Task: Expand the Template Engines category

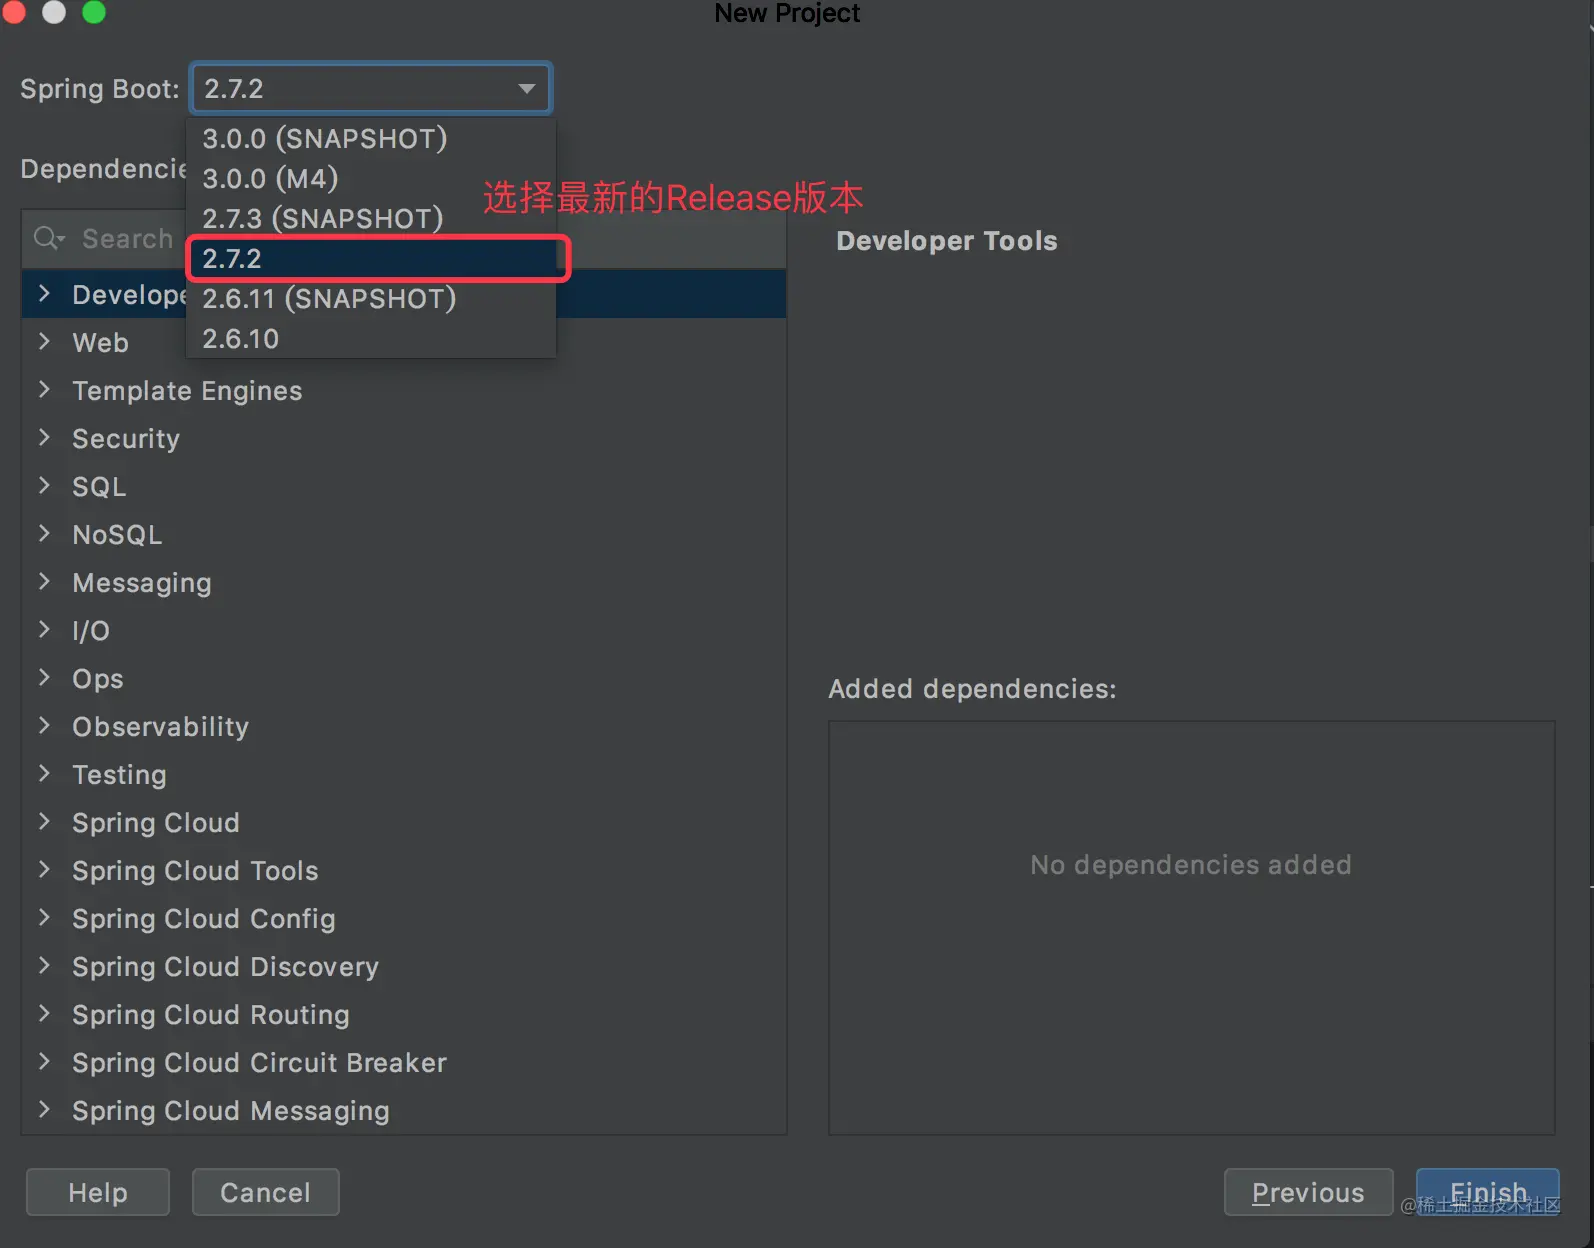Action: tap(44, 390)
